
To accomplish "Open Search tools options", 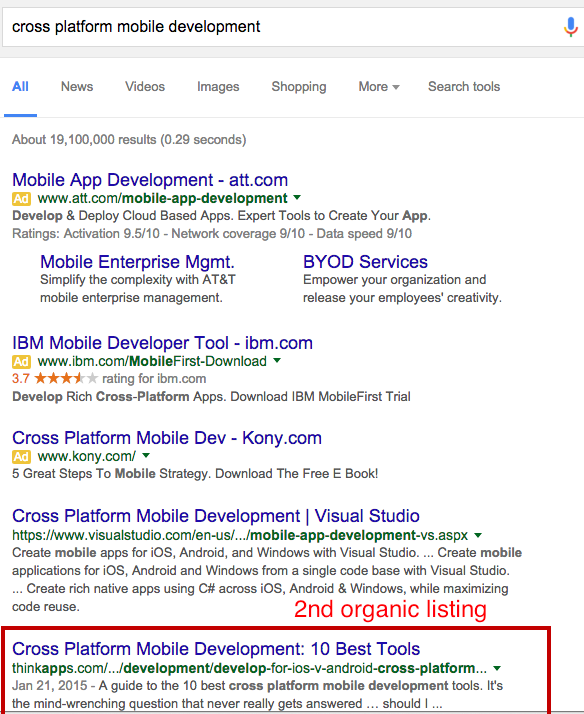I will coord(464,87).
